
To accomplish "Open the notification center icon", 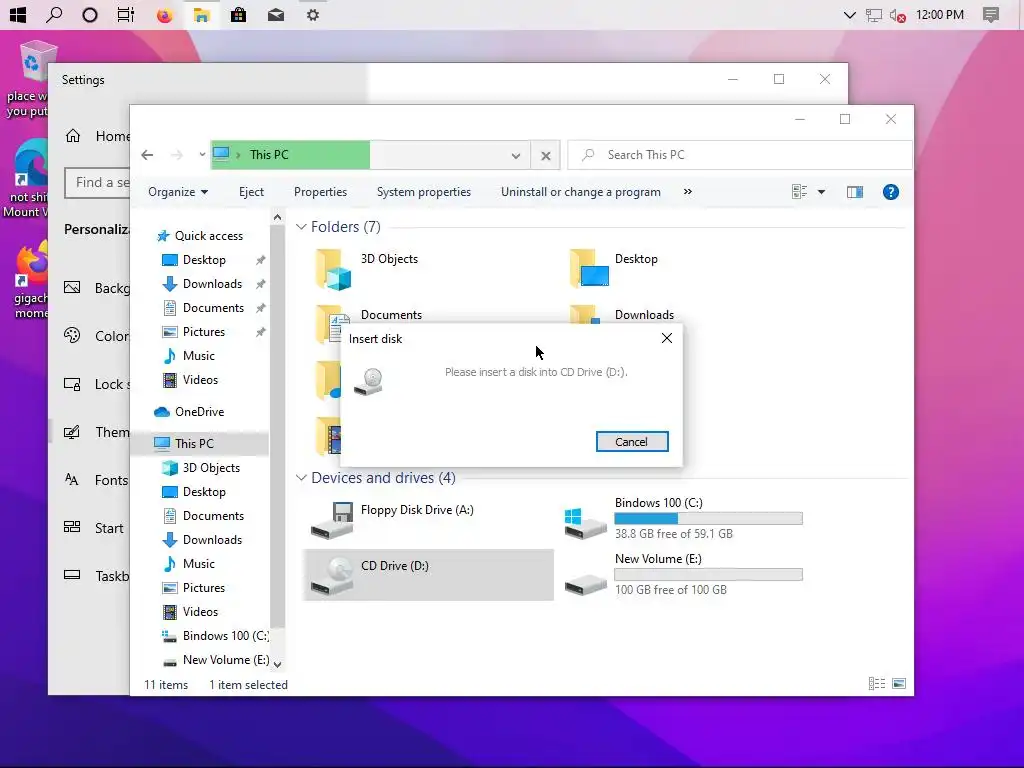I will [991, 14].
